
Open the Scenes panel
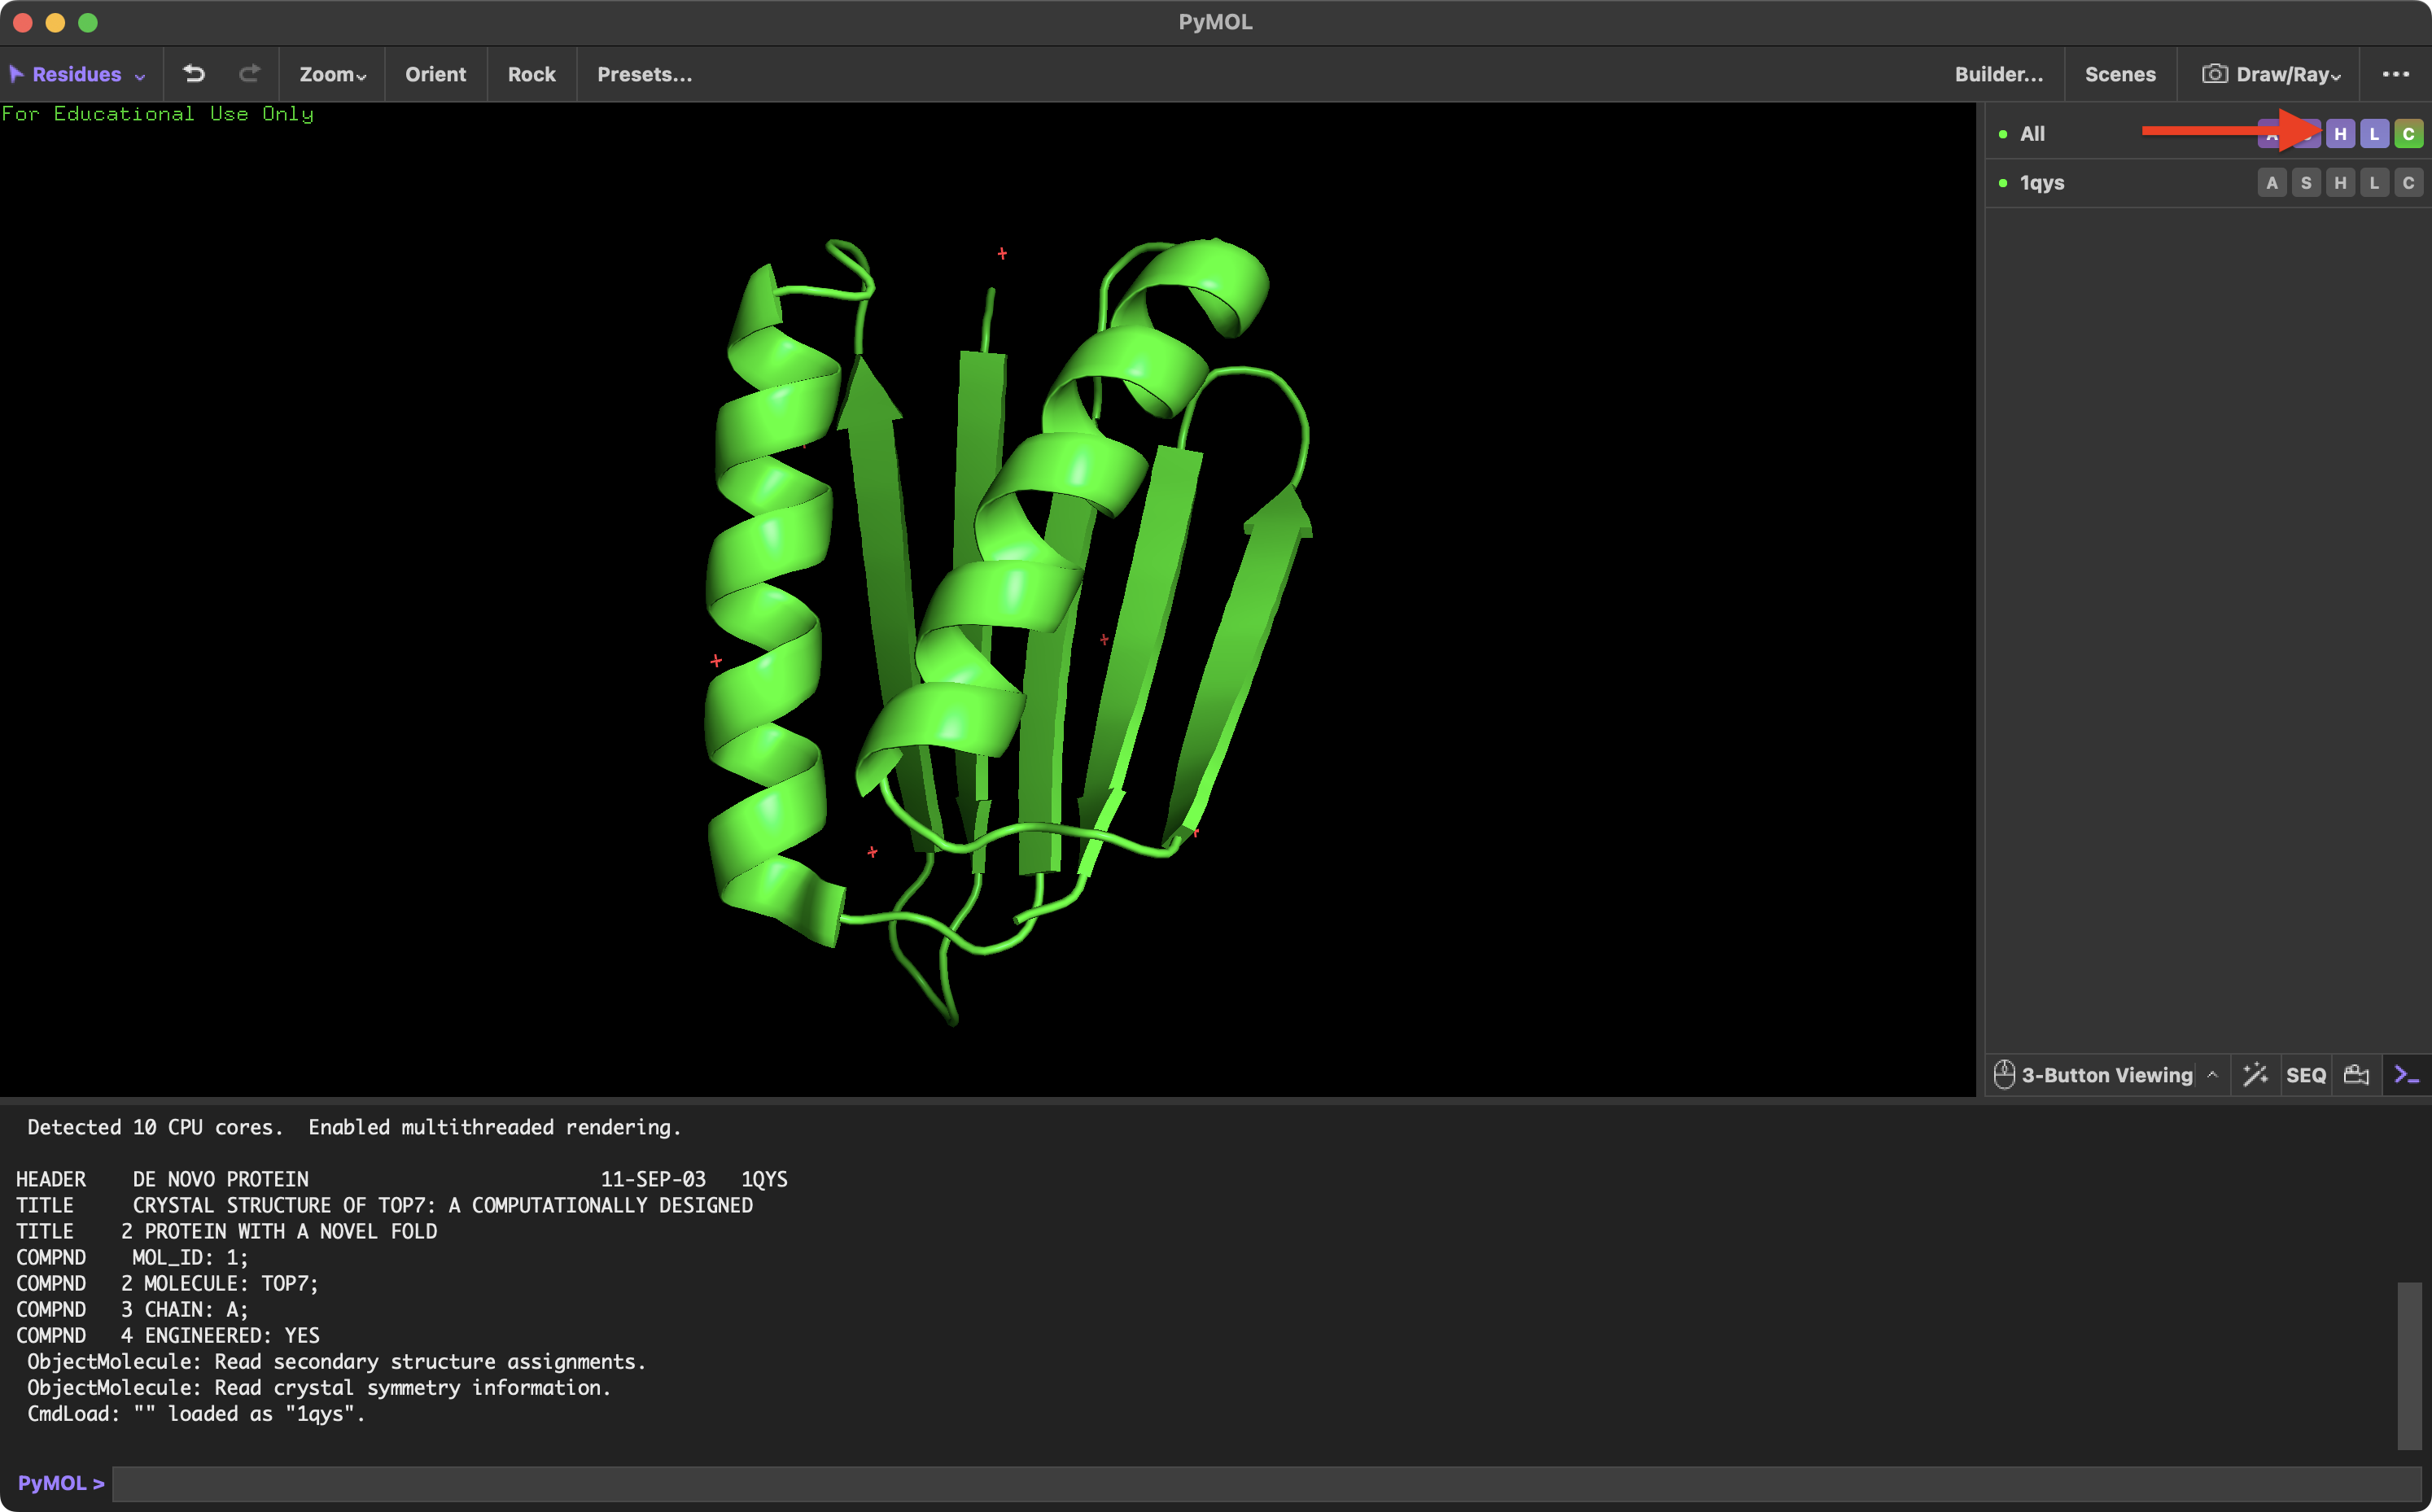pos(2120,74)
